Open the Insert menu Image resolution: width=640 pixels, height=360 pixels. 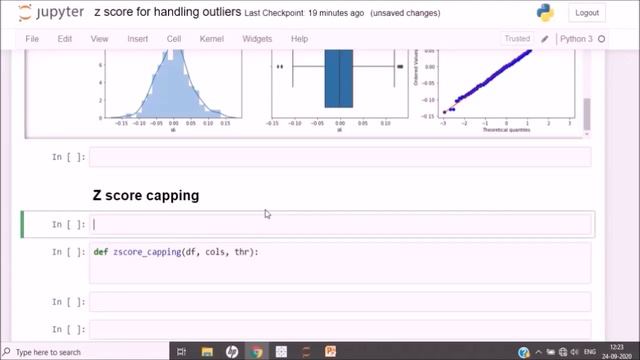(x=138, y=39)
